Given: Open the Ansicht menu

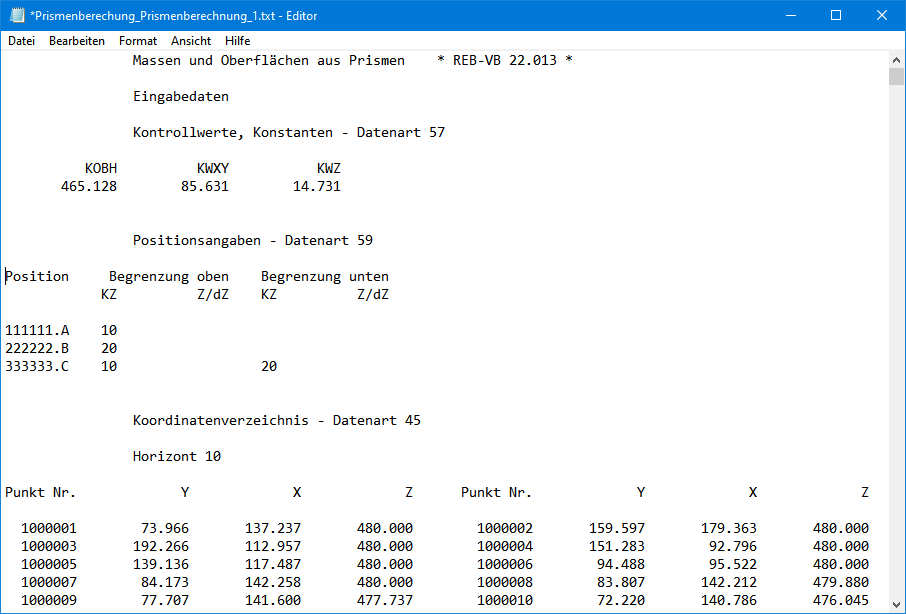Looking at the screenshot, I should click(191, 41).
